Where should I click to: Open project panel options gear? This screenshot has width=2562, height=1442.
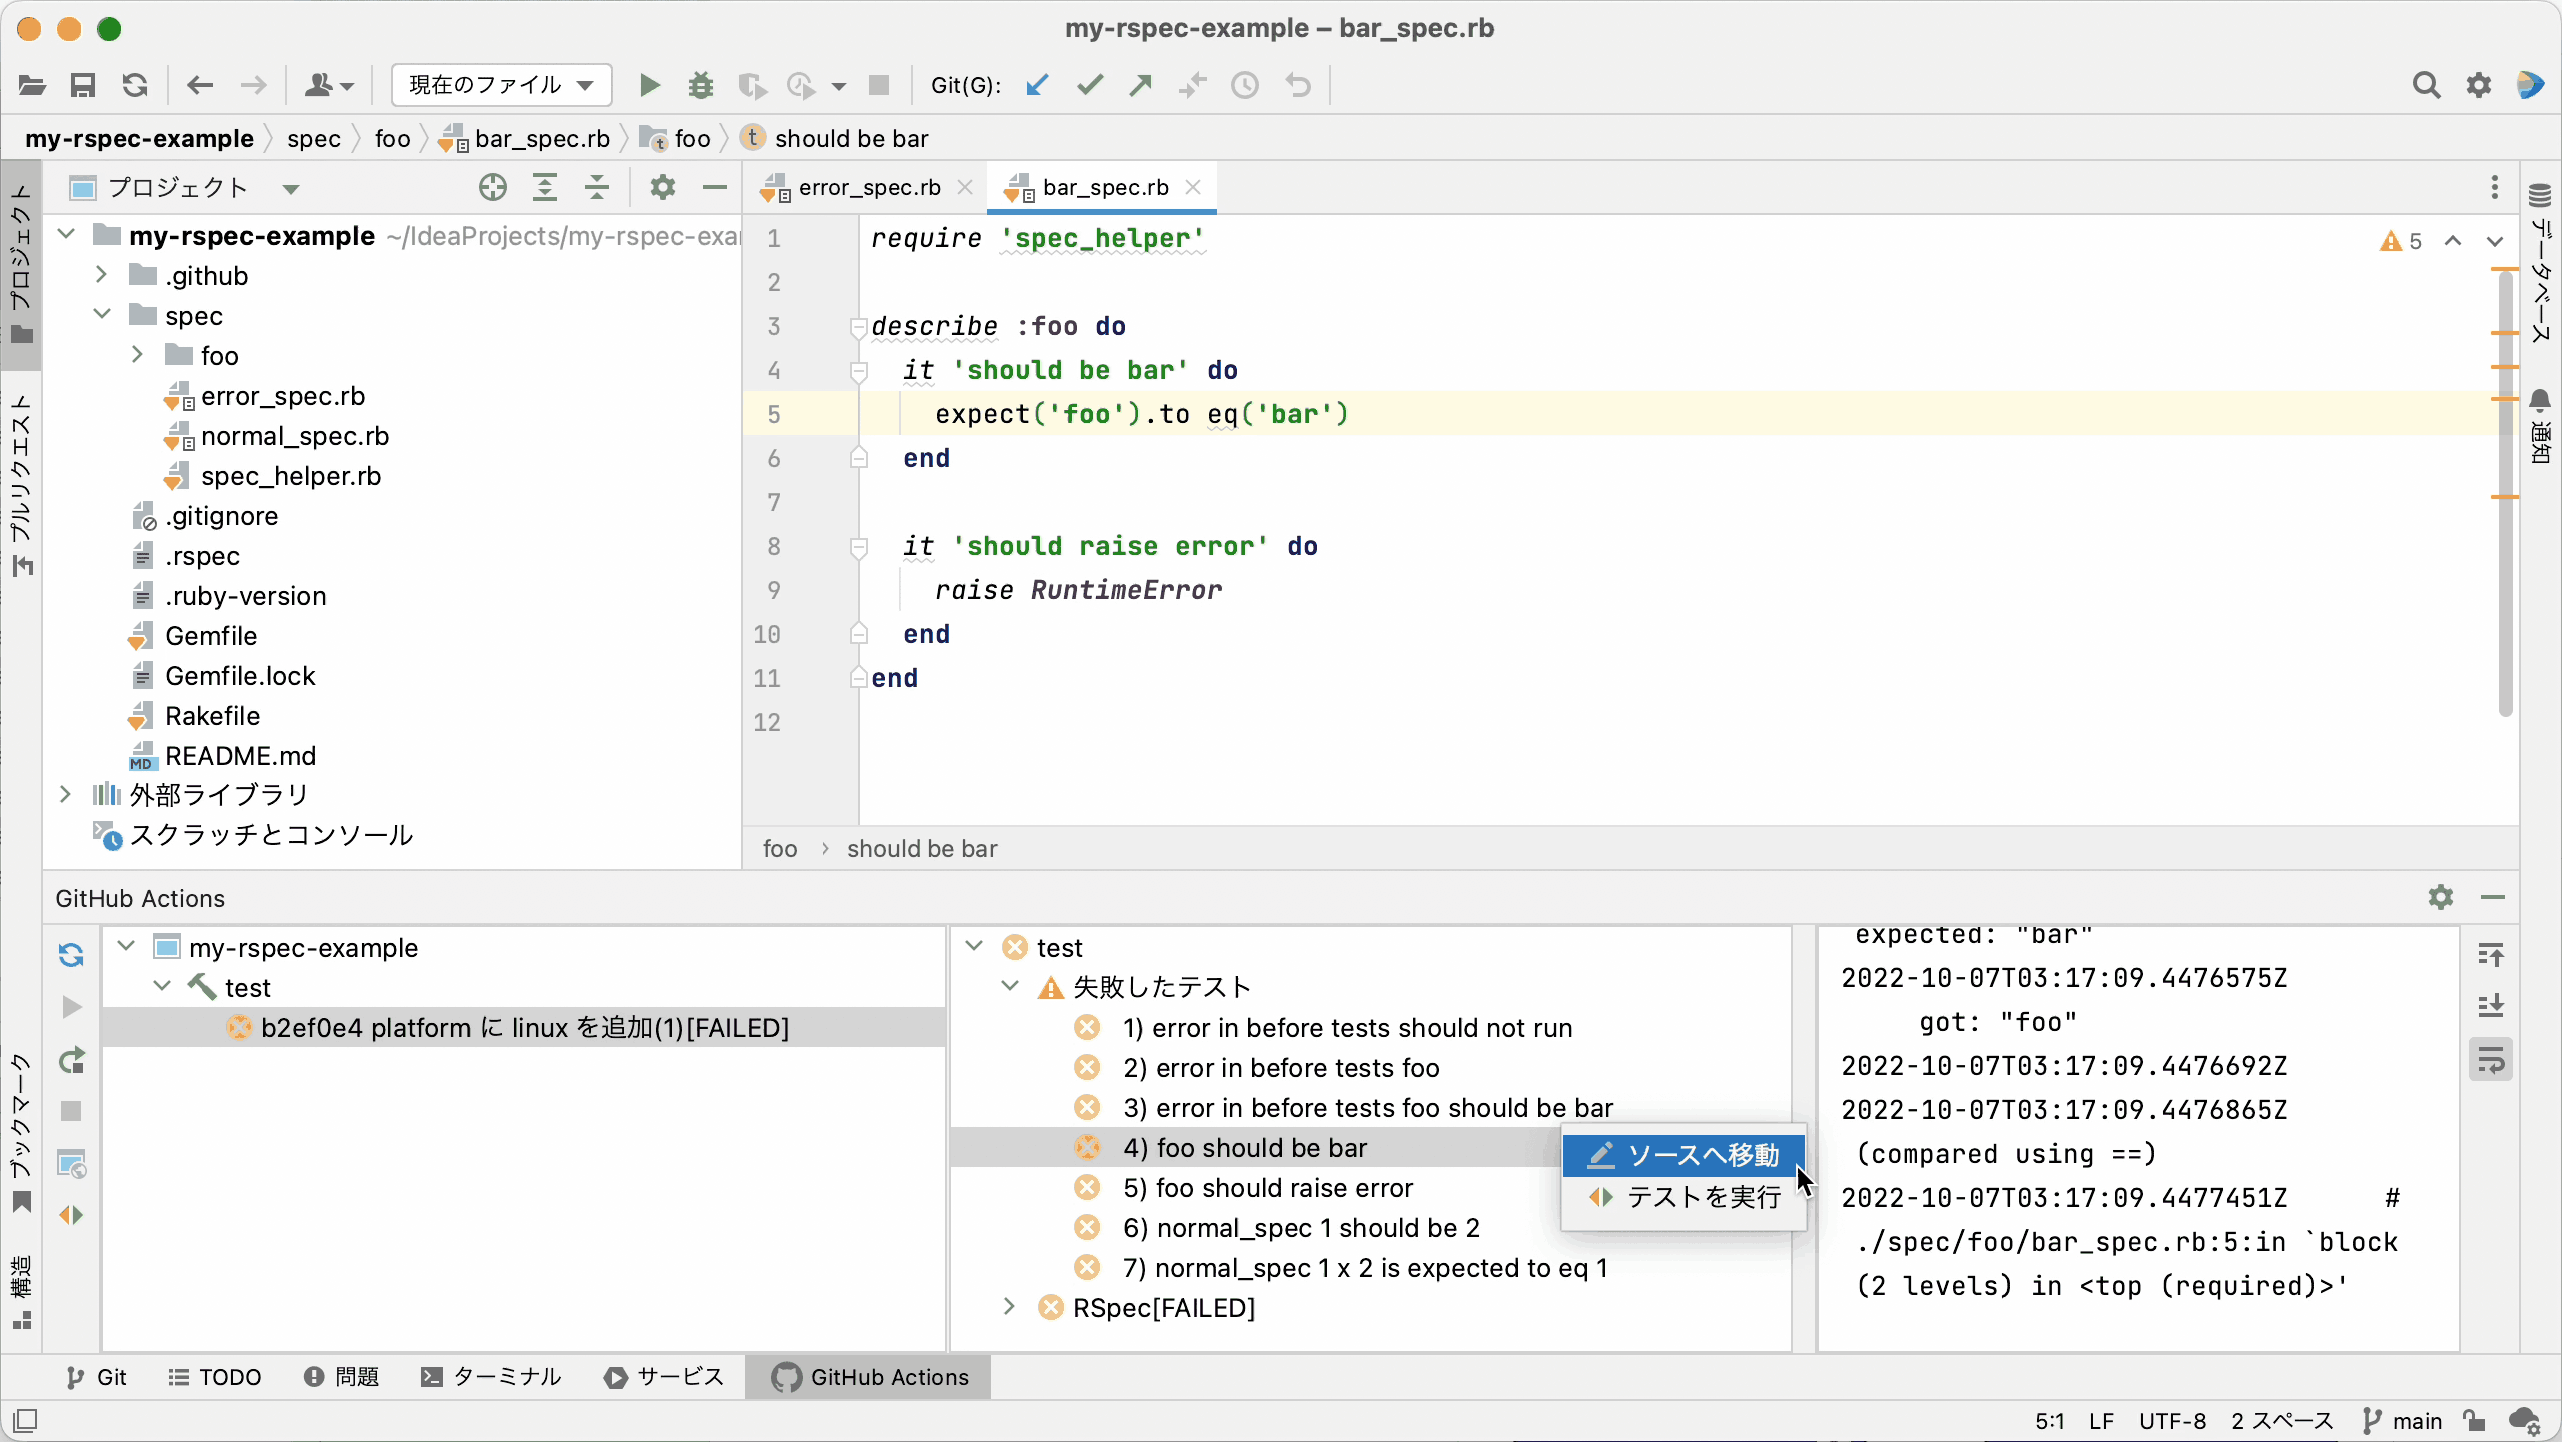point(663,187)
